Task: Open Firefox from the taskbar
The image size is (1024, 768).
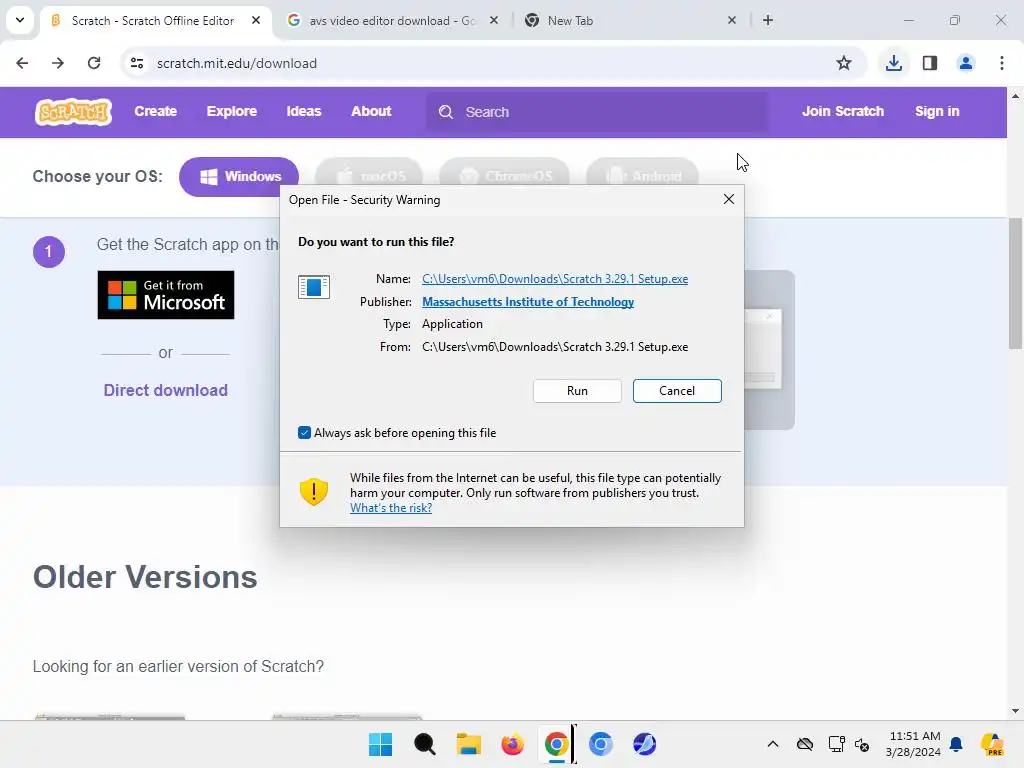Action: (x=513, y=744)
